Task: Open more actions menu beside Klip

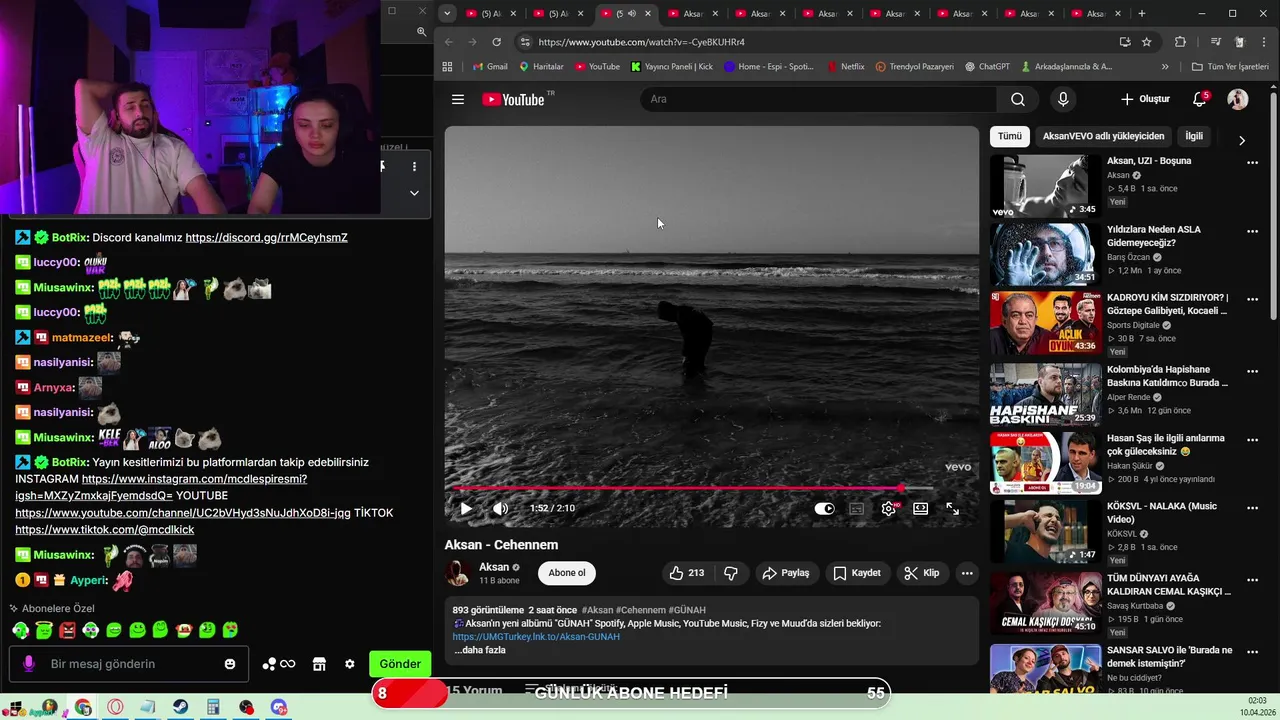Action: click(967, 573)
